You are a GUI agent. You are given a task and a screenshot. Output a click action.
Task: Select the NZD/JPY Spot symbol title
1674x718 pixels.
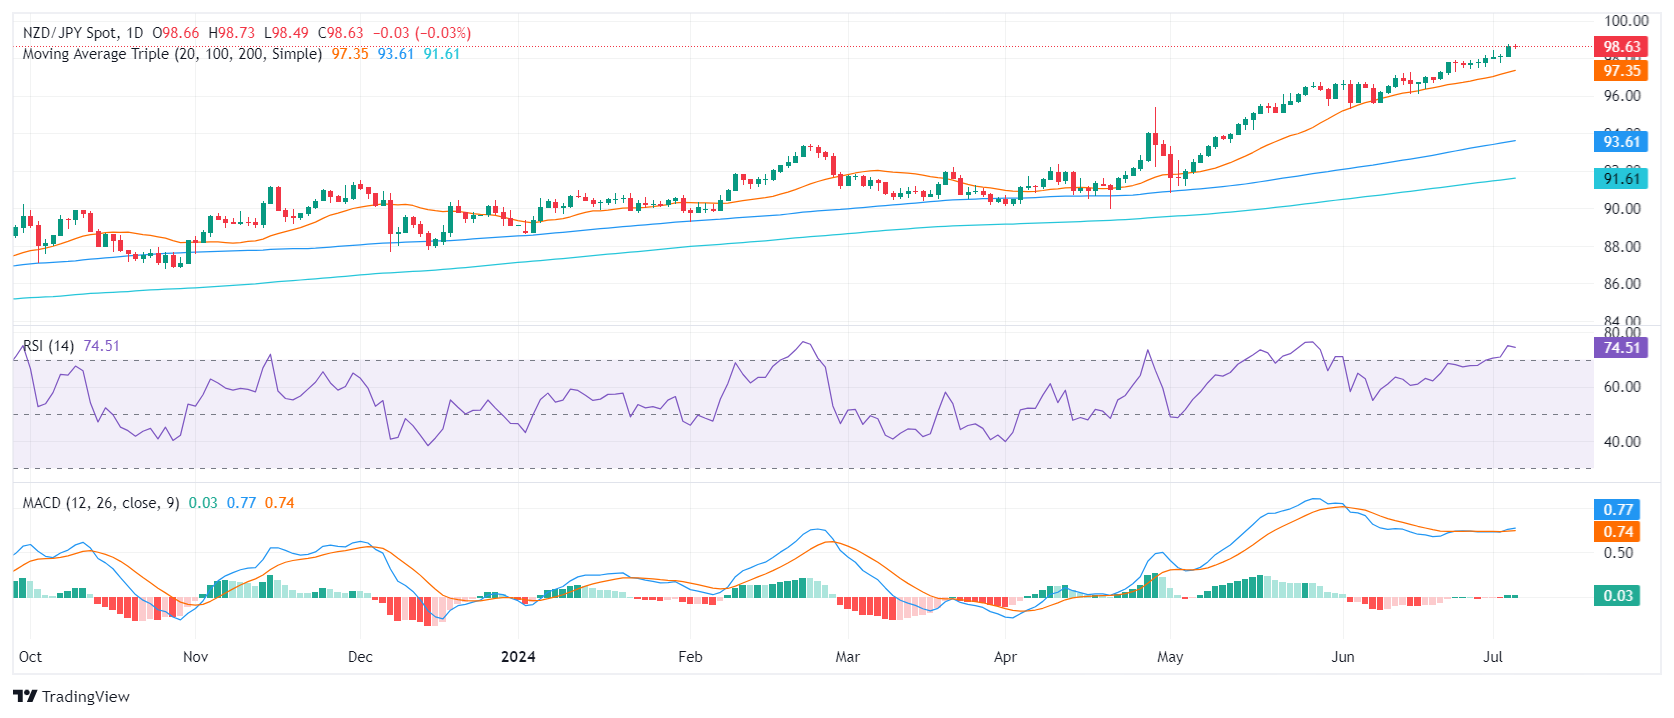tap(69, 33)
